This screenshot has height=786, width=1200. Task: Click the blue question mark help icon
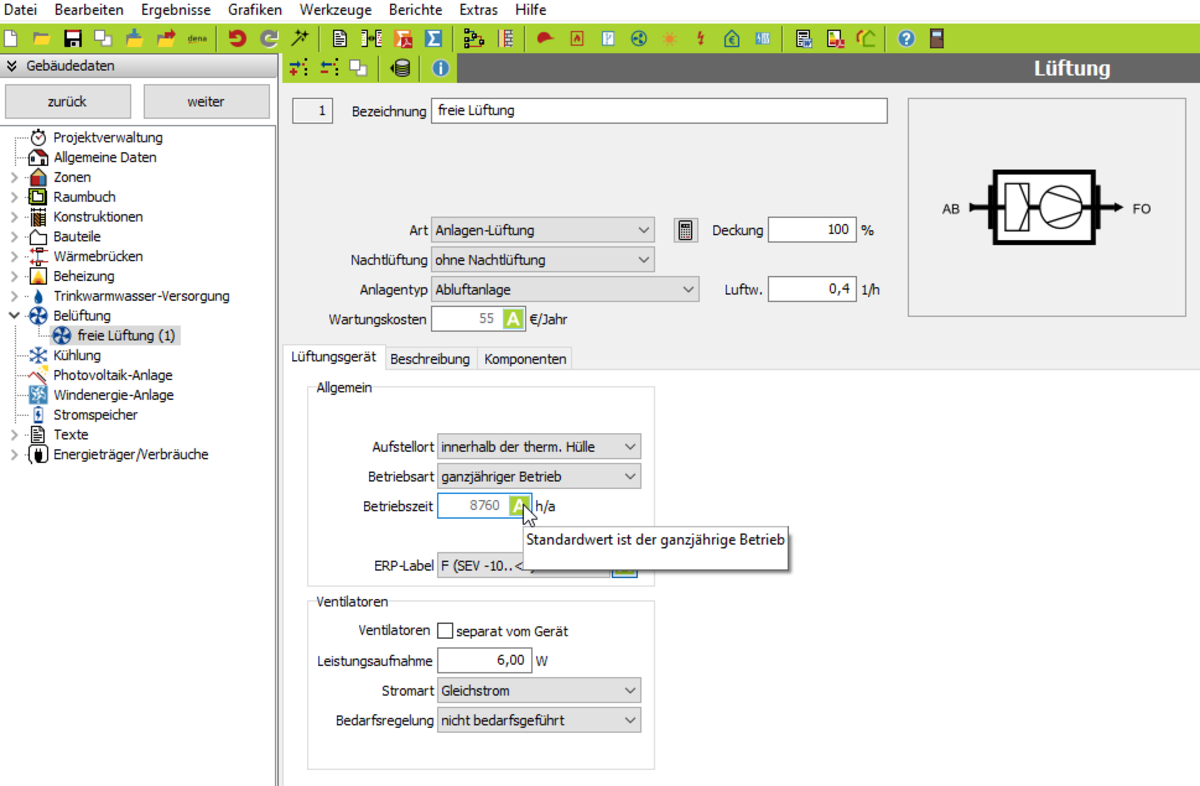(x=906, y=39)
